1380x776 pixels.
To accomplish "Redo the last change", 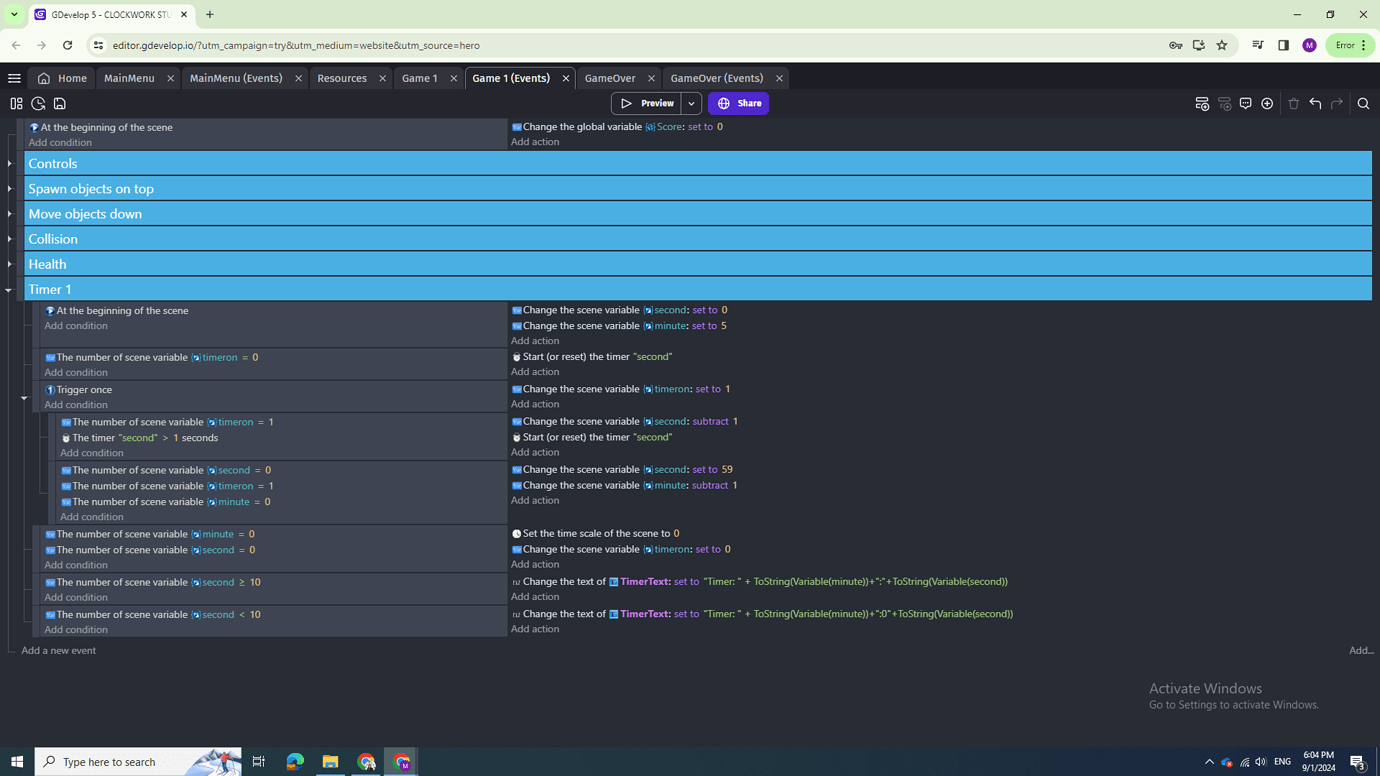I will [1337, 103].
